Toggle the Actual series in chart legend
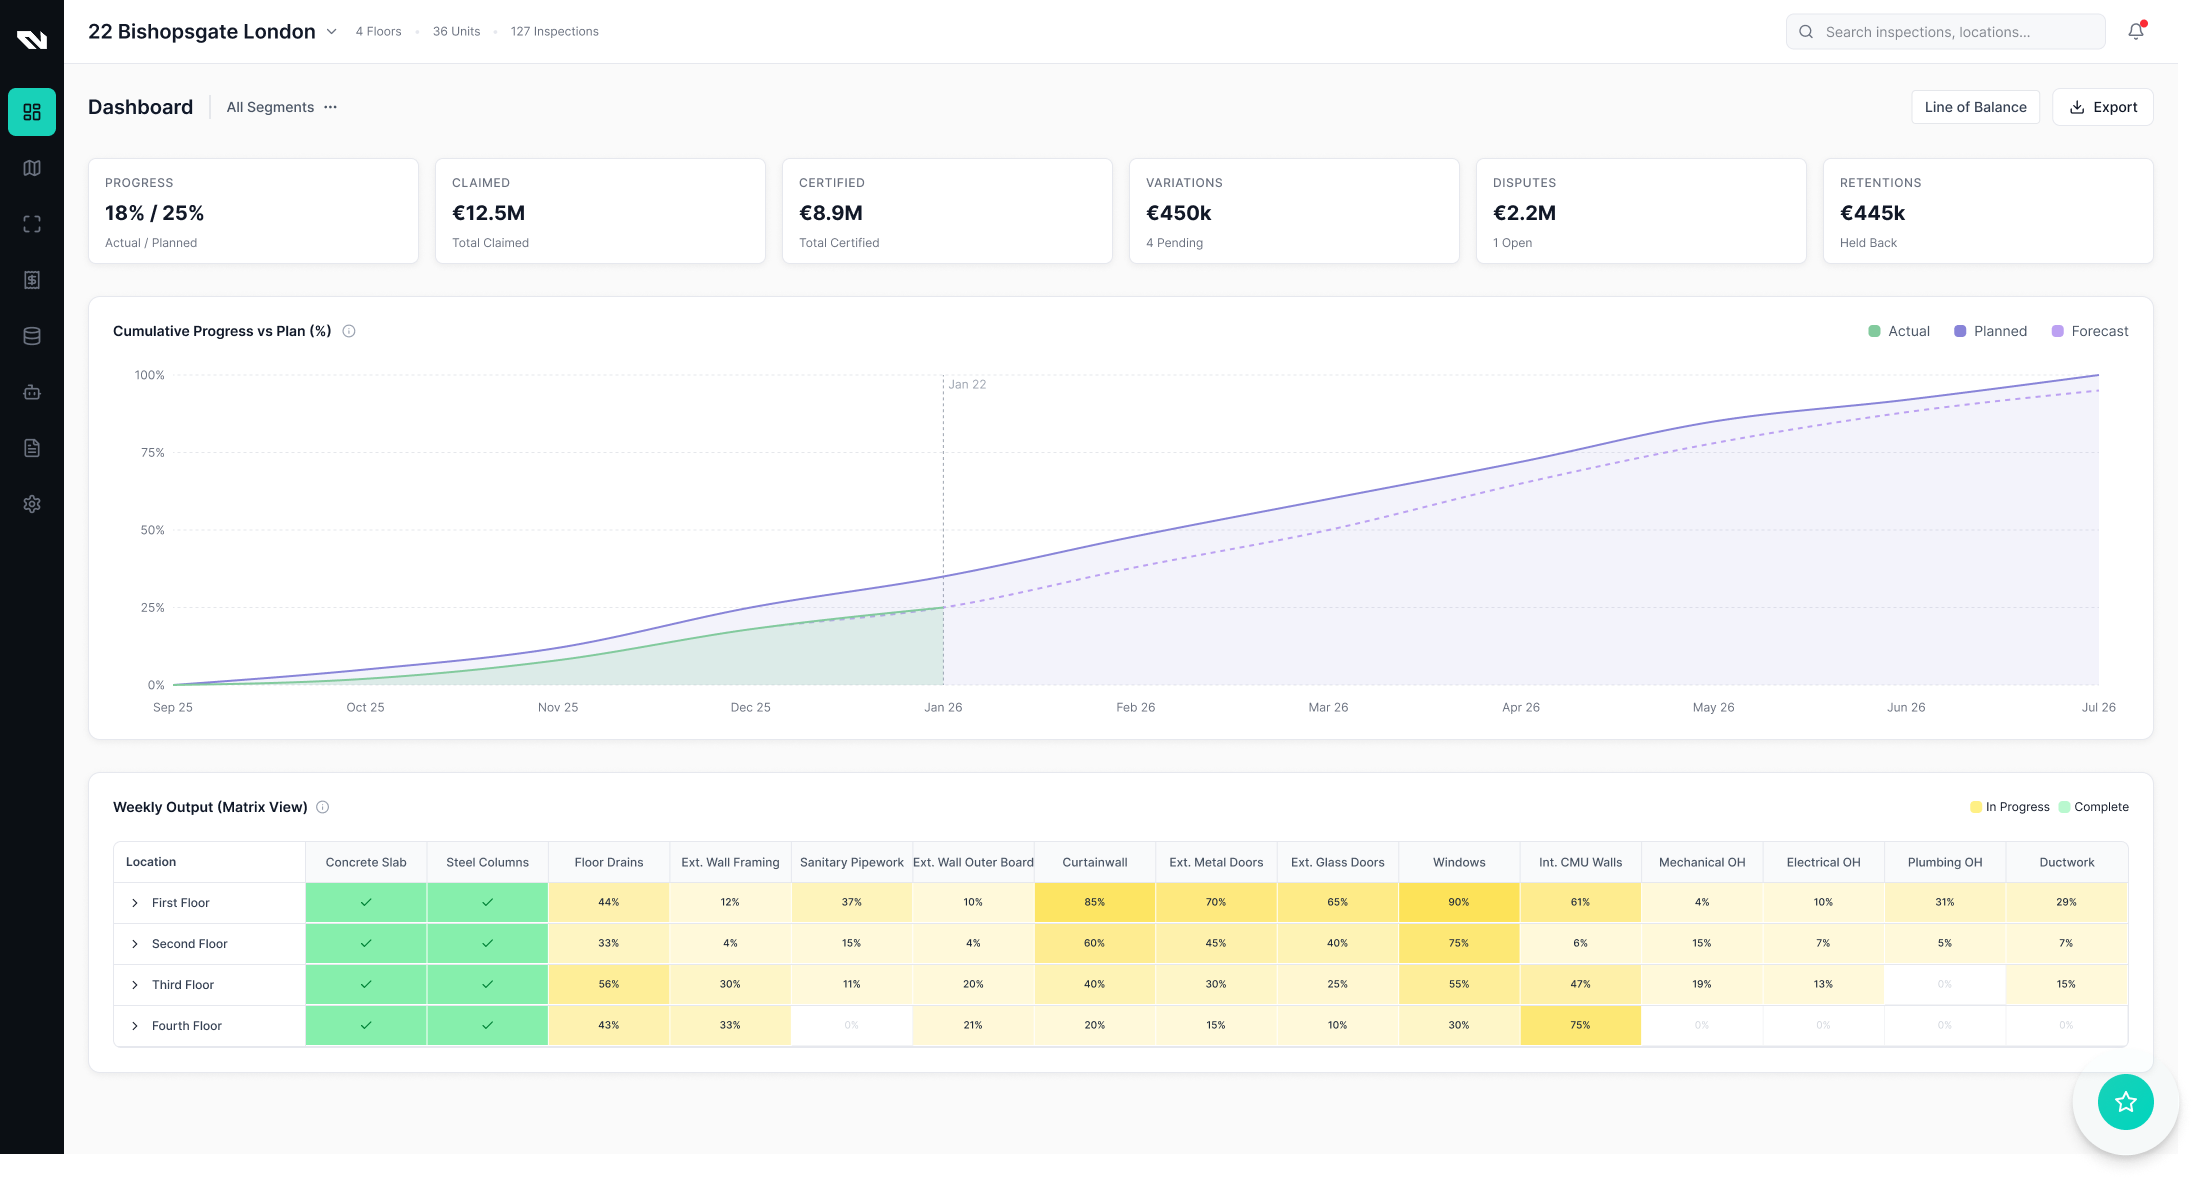Viewport: 2192px width, 1178px height. tap(1898, 331)
